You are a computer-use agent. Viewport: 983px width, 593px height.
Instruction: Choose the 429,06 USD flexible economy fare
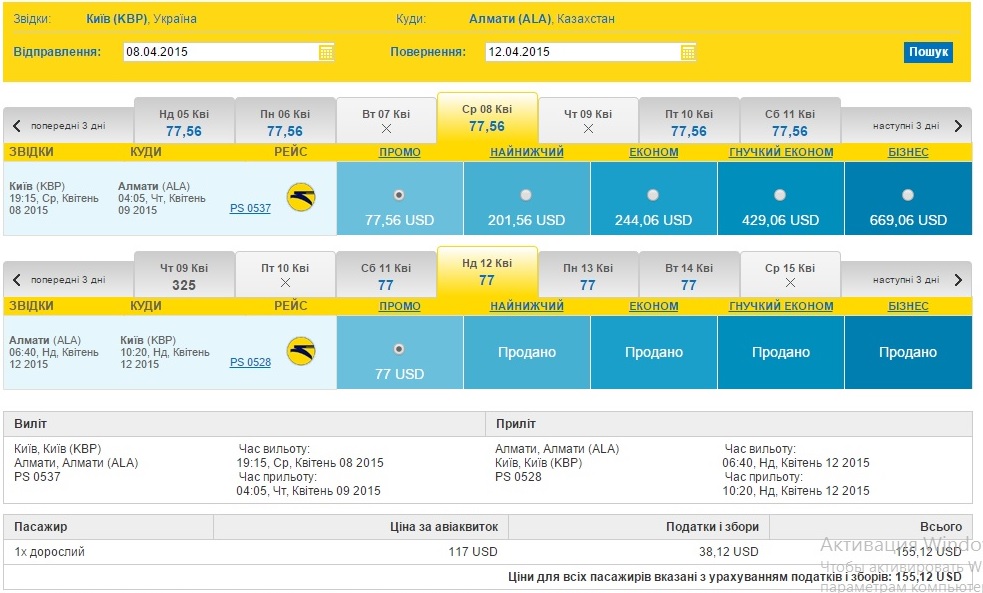[x=780, y=195]
